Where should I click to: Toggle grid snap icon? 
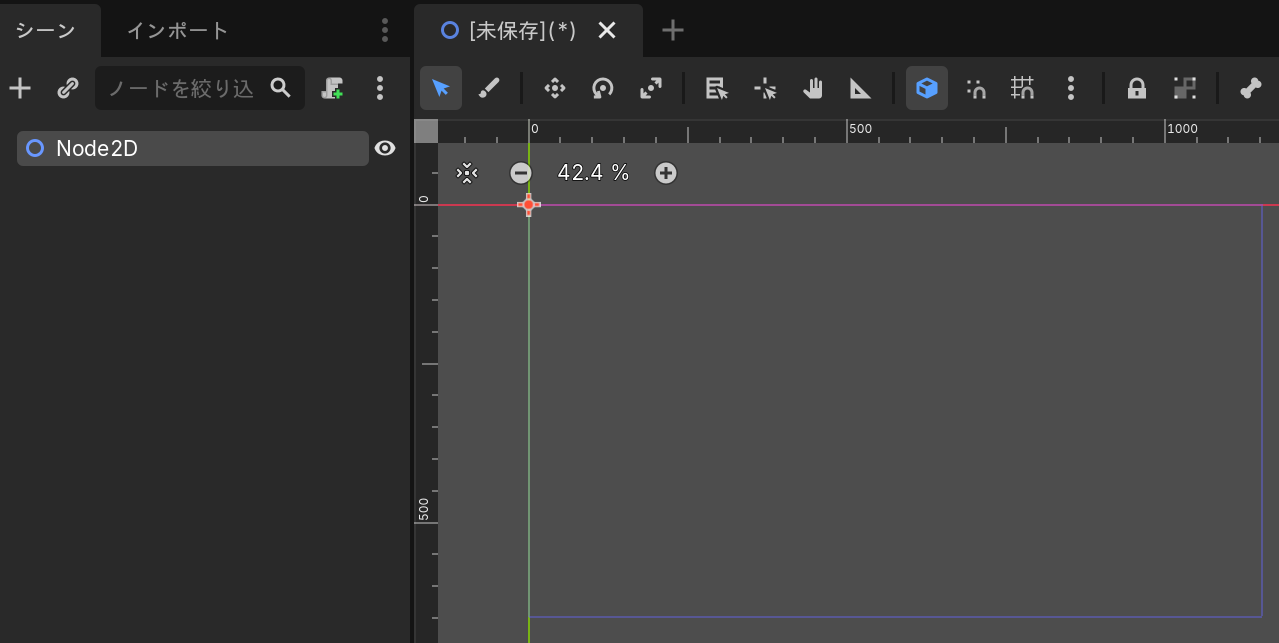(1022, 88)
